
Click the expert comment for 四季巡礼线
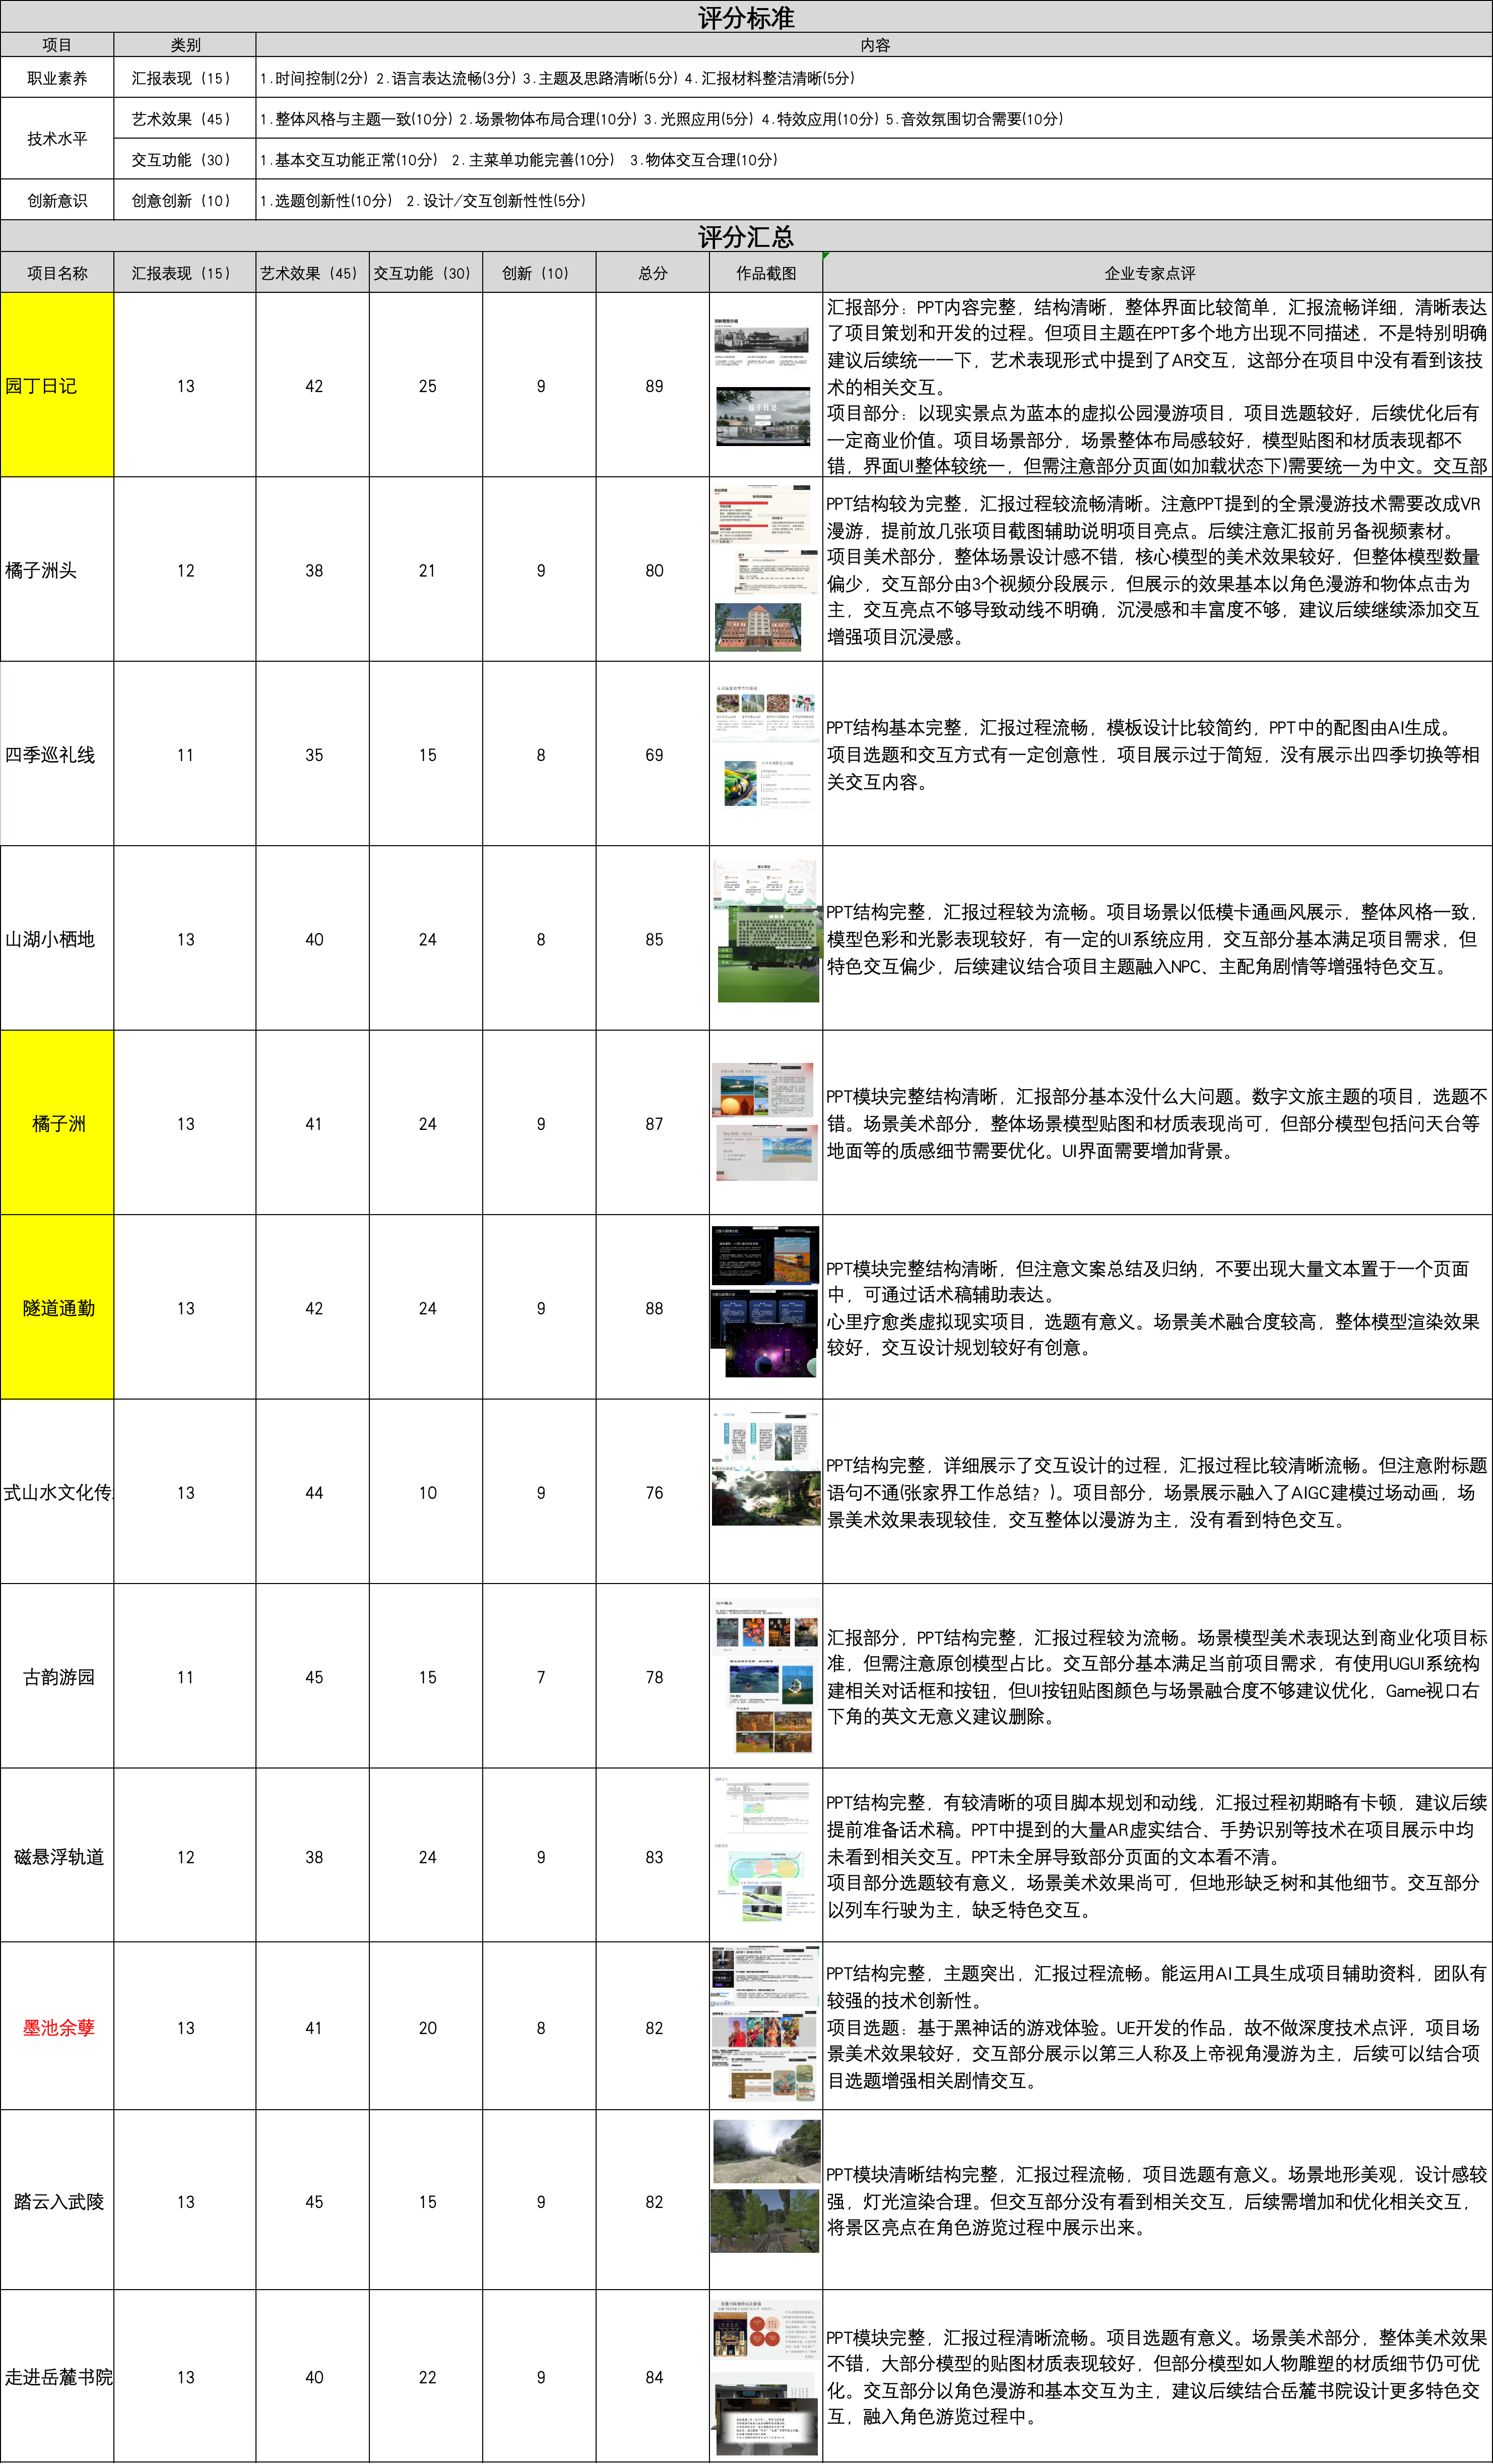click(x=1156, y=754)
